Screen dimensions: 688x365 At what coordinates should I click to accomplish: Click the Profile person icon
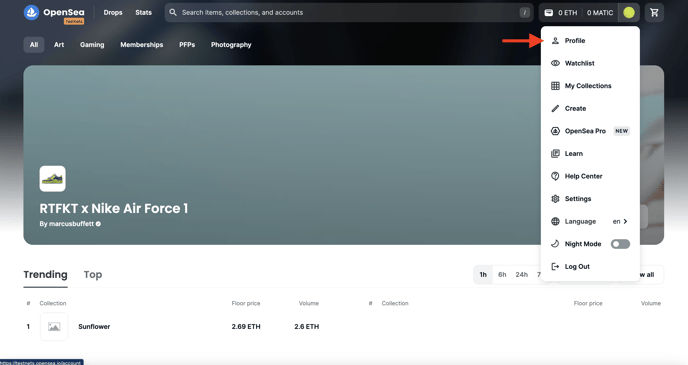click(555, 40)
